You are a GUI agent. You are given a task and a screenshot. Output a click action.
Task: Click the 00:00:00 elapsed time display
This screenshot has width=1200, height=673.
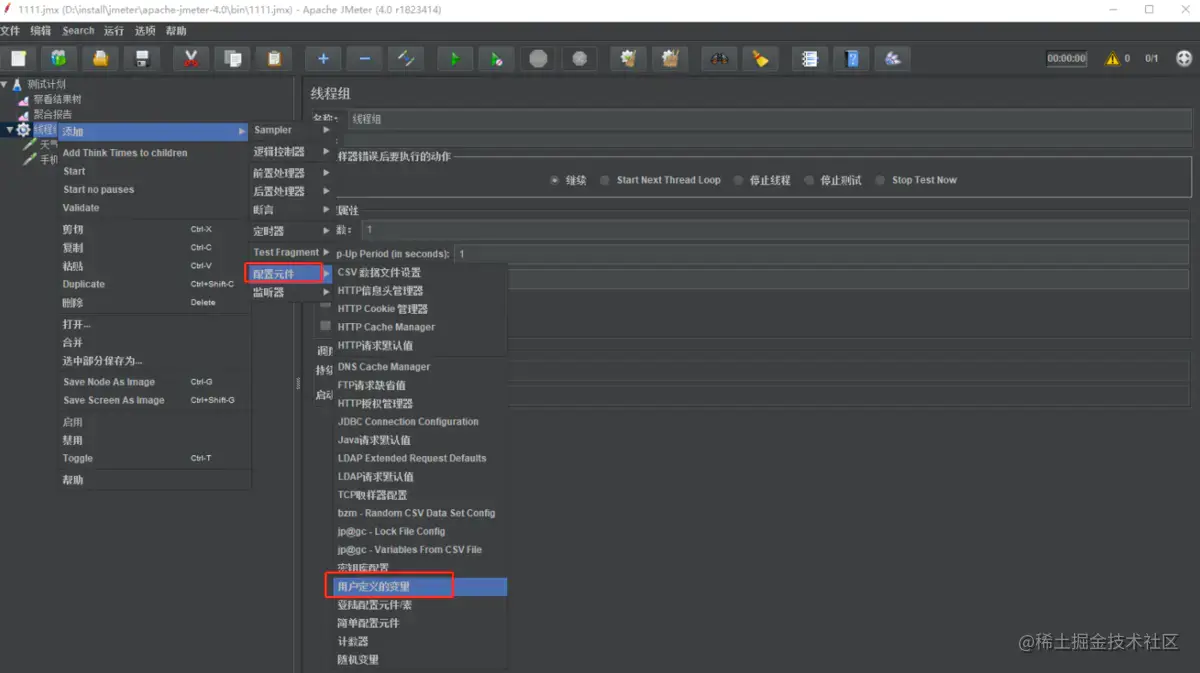pyautogui.click(x=1067, y=58)
